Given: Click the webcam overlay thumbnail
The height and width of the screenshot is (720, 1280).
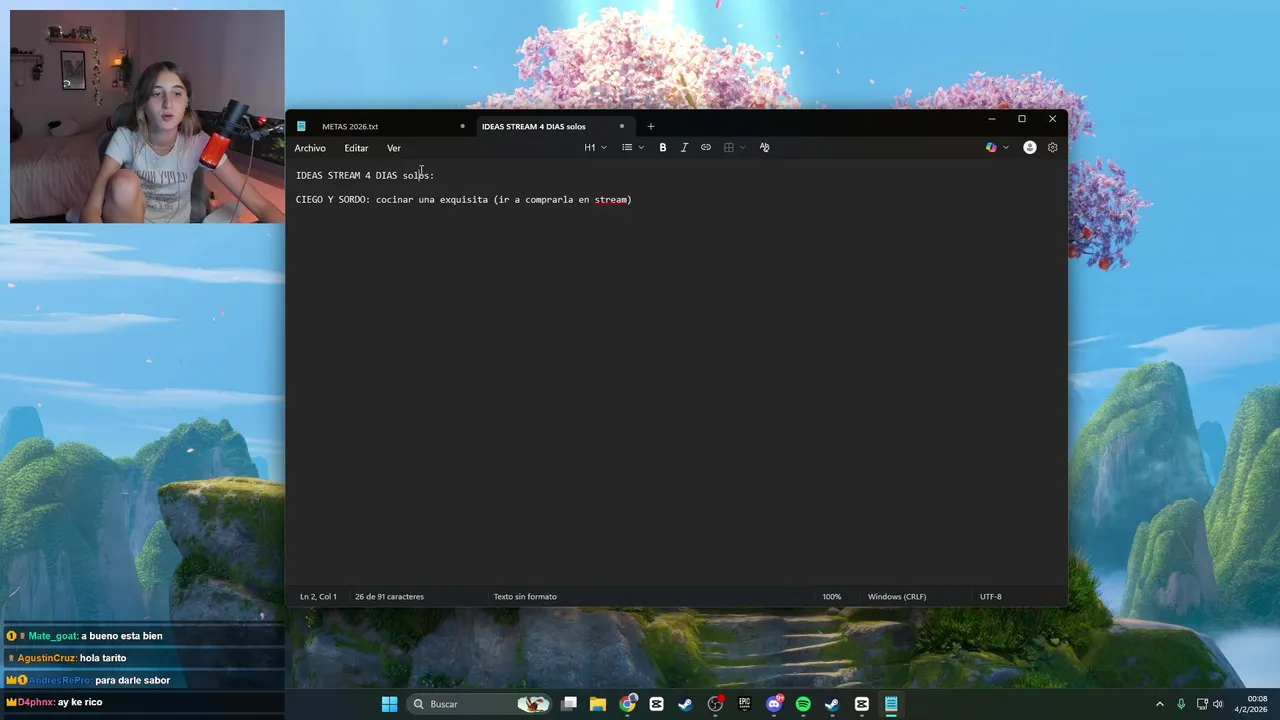Looking at the screenshot, I should click(147, 116).
